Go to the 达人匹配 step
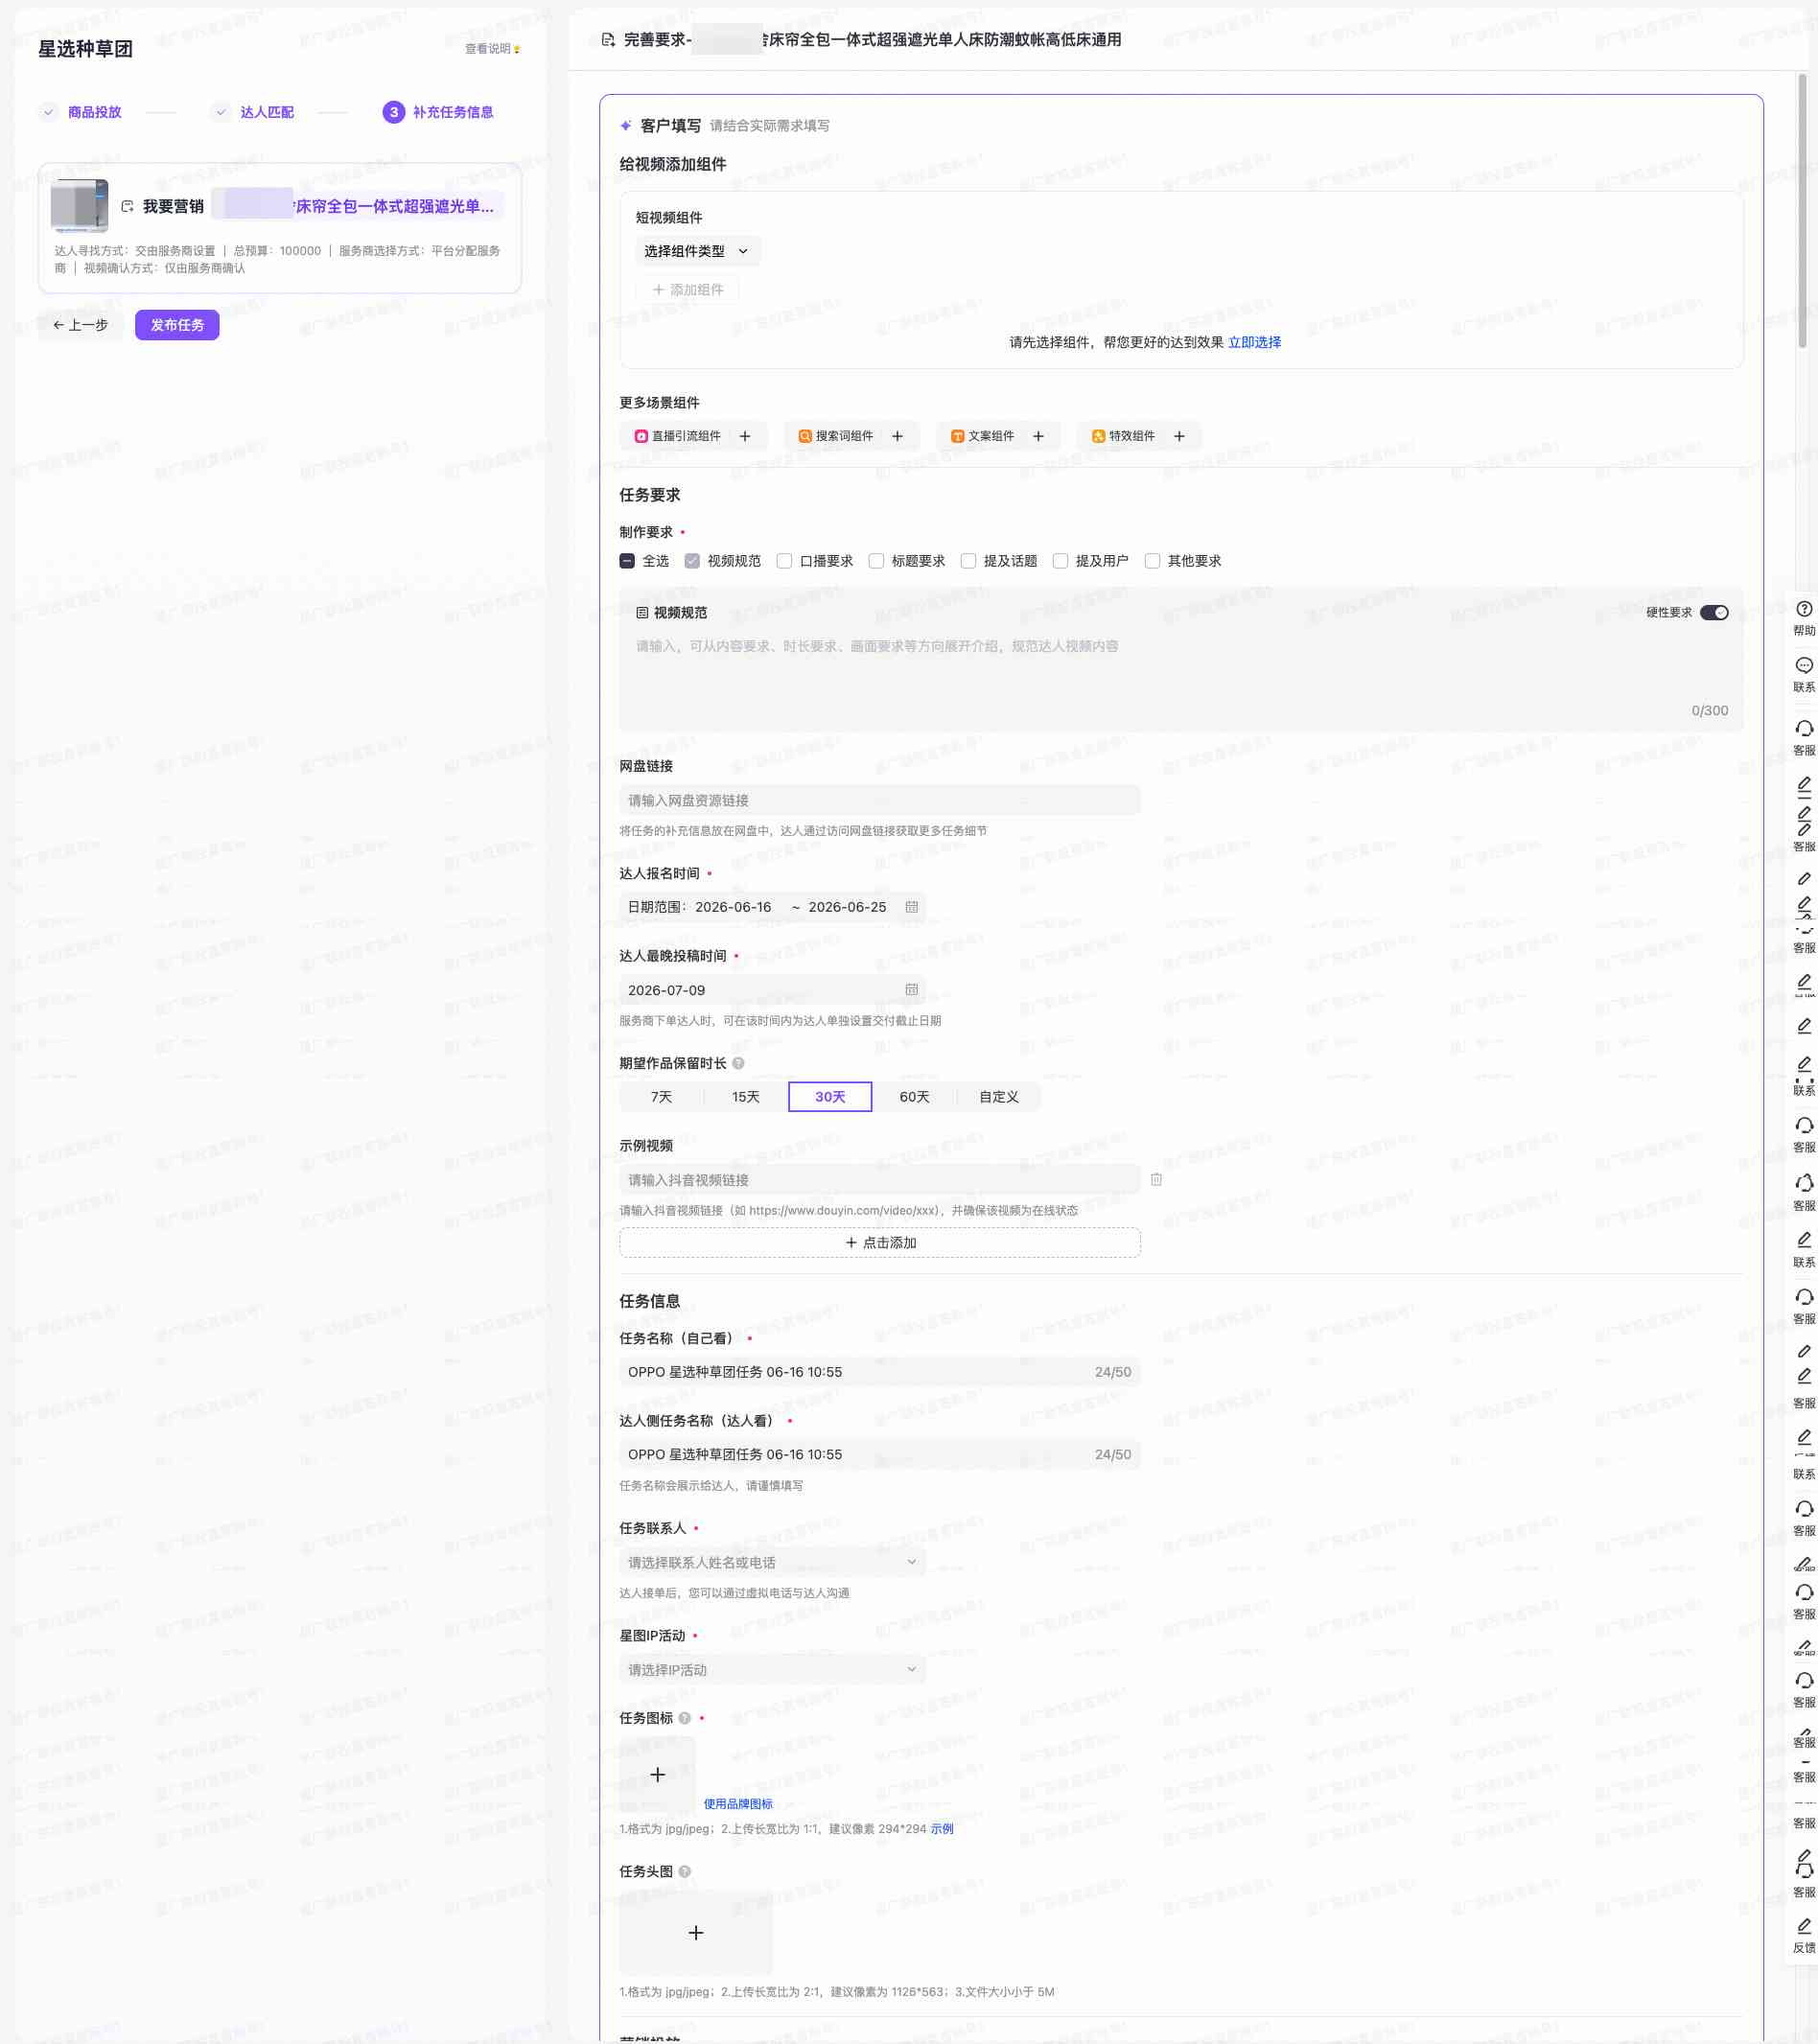The image size is (1818, 2044). (x=253, y=112)
